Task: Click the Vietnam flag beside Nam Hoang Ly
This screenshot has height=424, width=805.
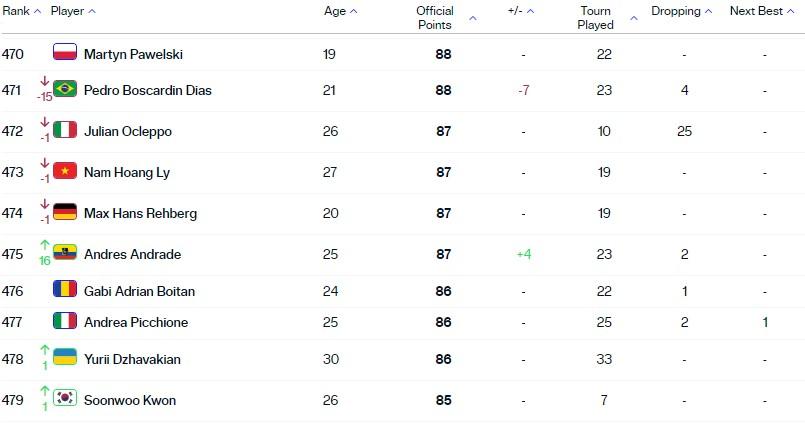Action: tap(65, 170)
